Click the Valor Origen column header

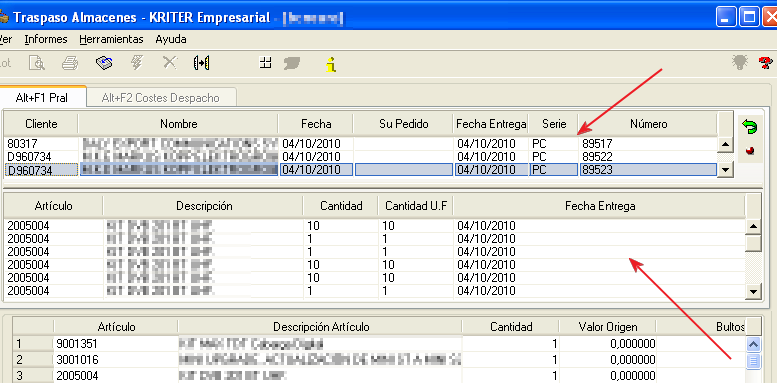click(x=608, y=327)
